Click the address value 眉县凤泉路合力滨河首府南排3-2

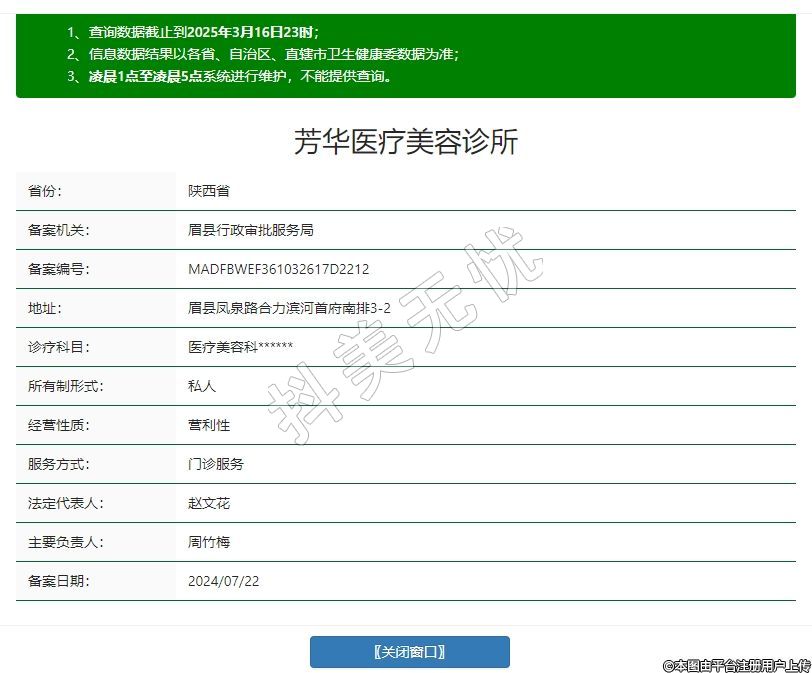pyautogui.click(x=289, y=308)
